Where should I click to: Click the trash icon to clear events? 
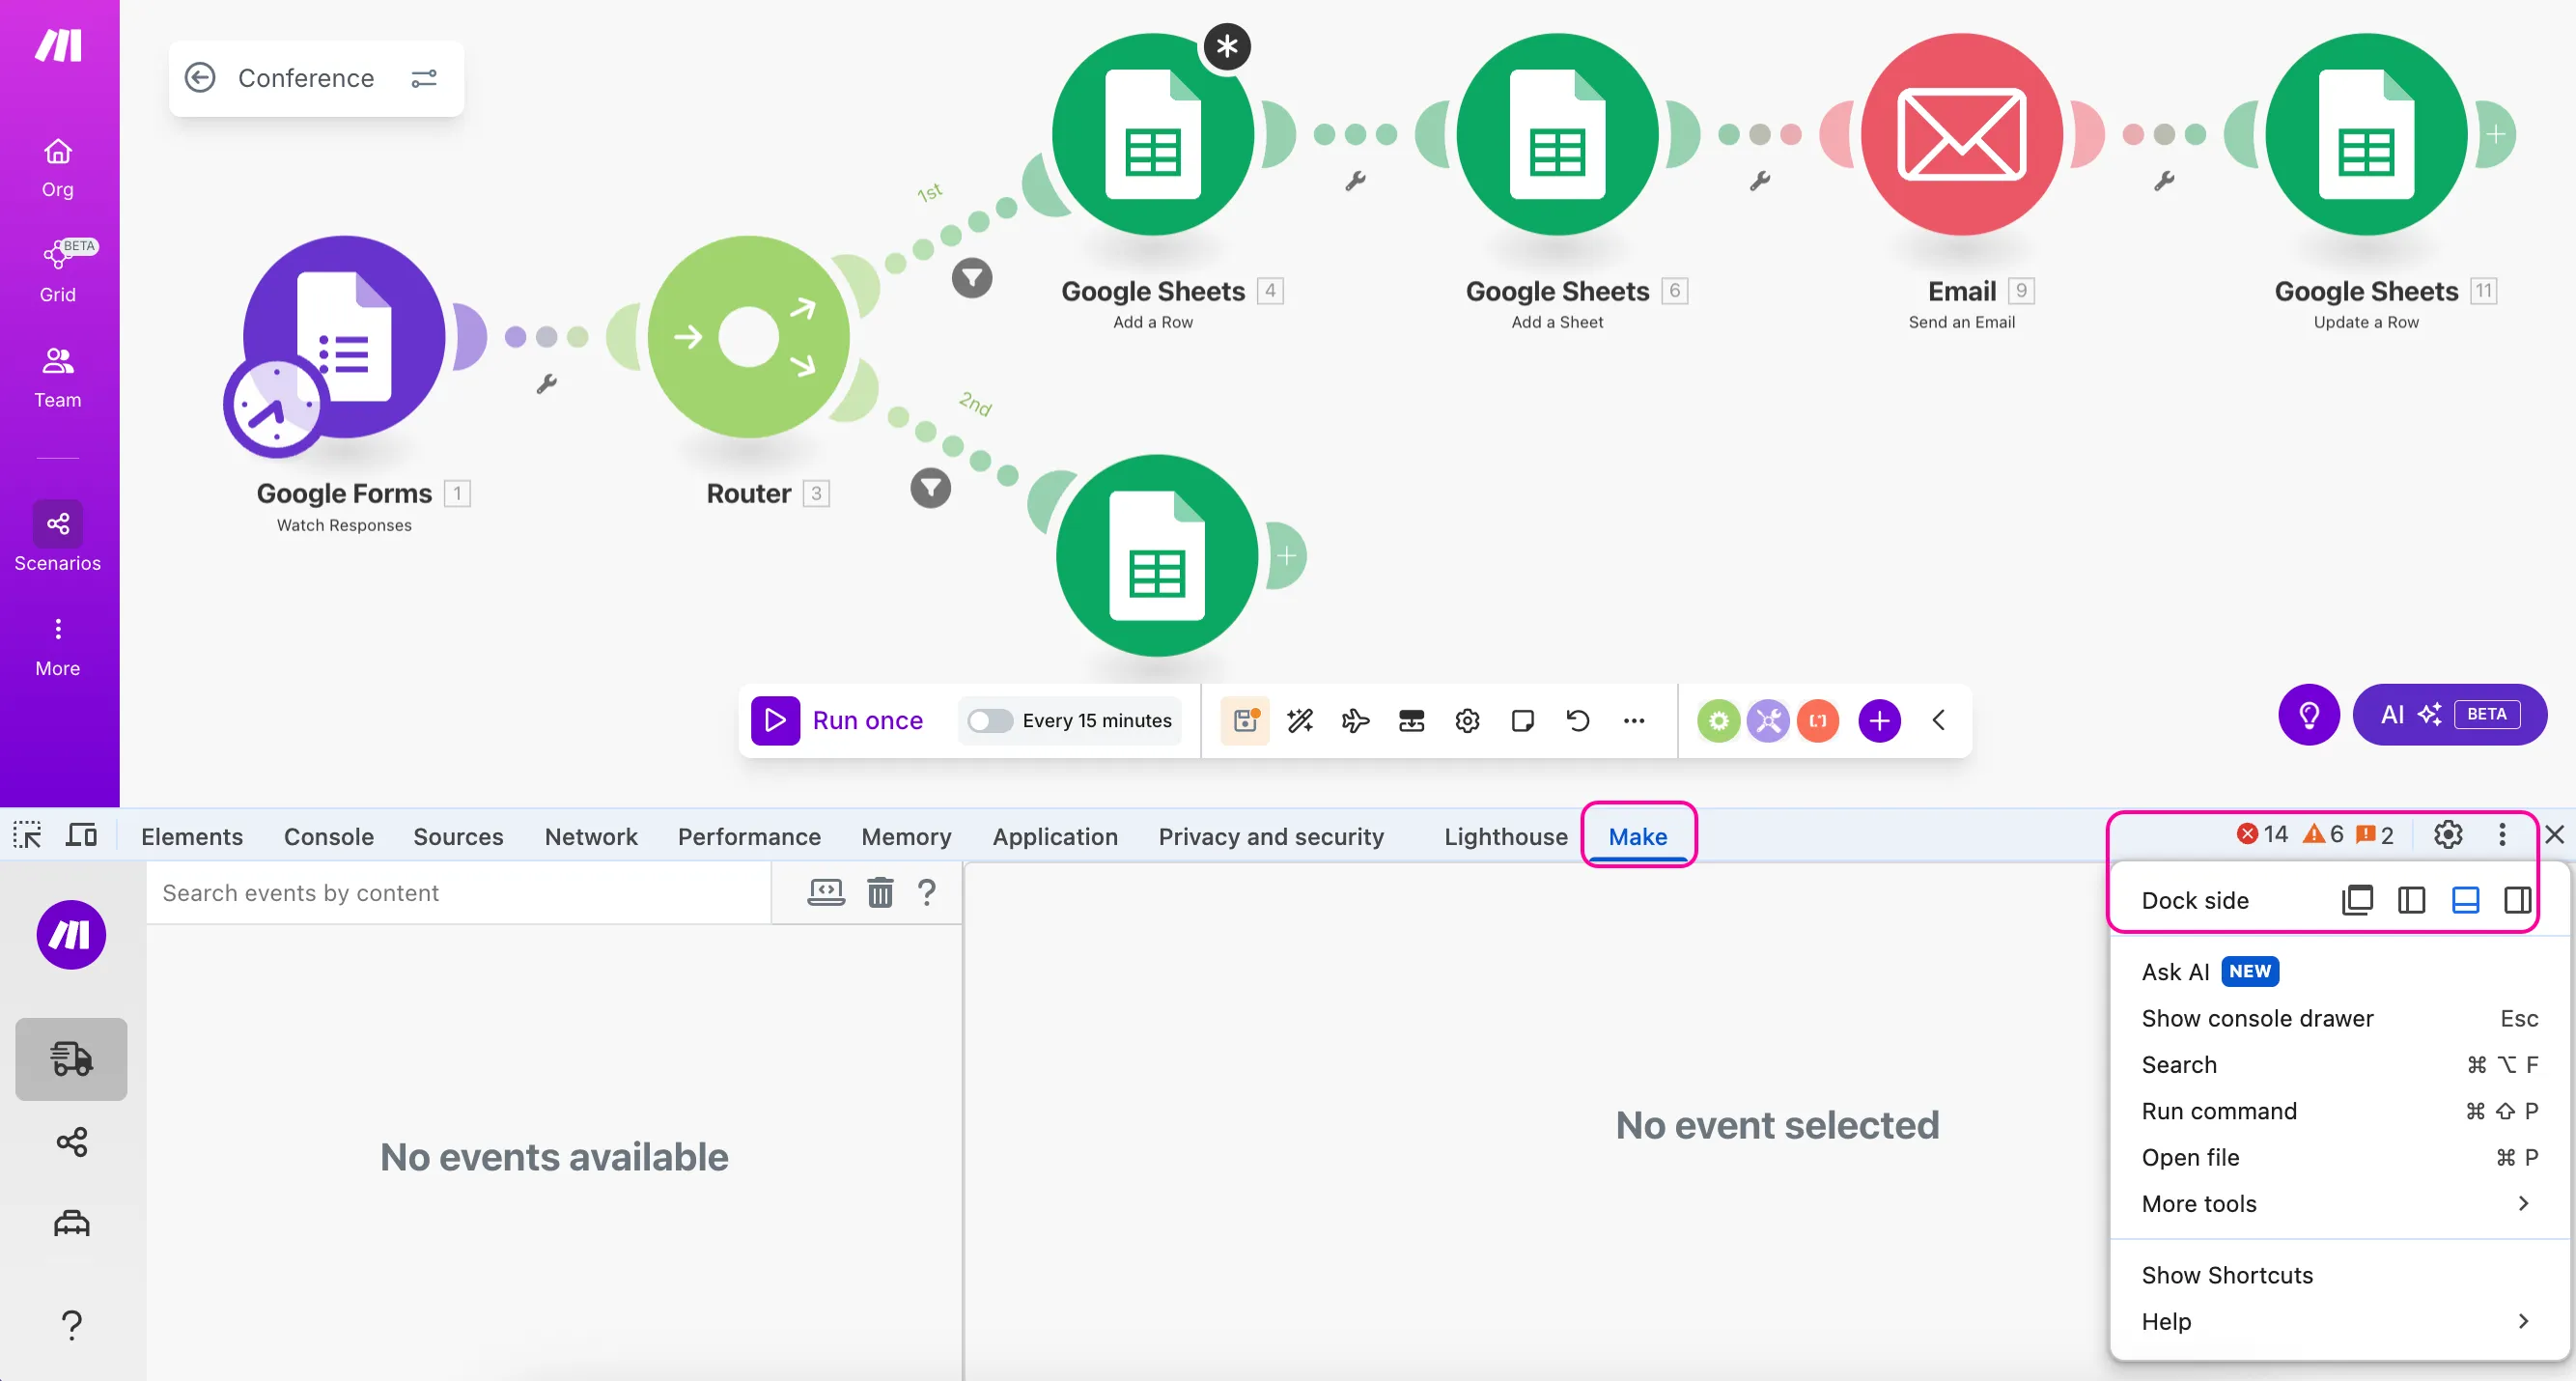pyautogui.click(x=880, y=892)
